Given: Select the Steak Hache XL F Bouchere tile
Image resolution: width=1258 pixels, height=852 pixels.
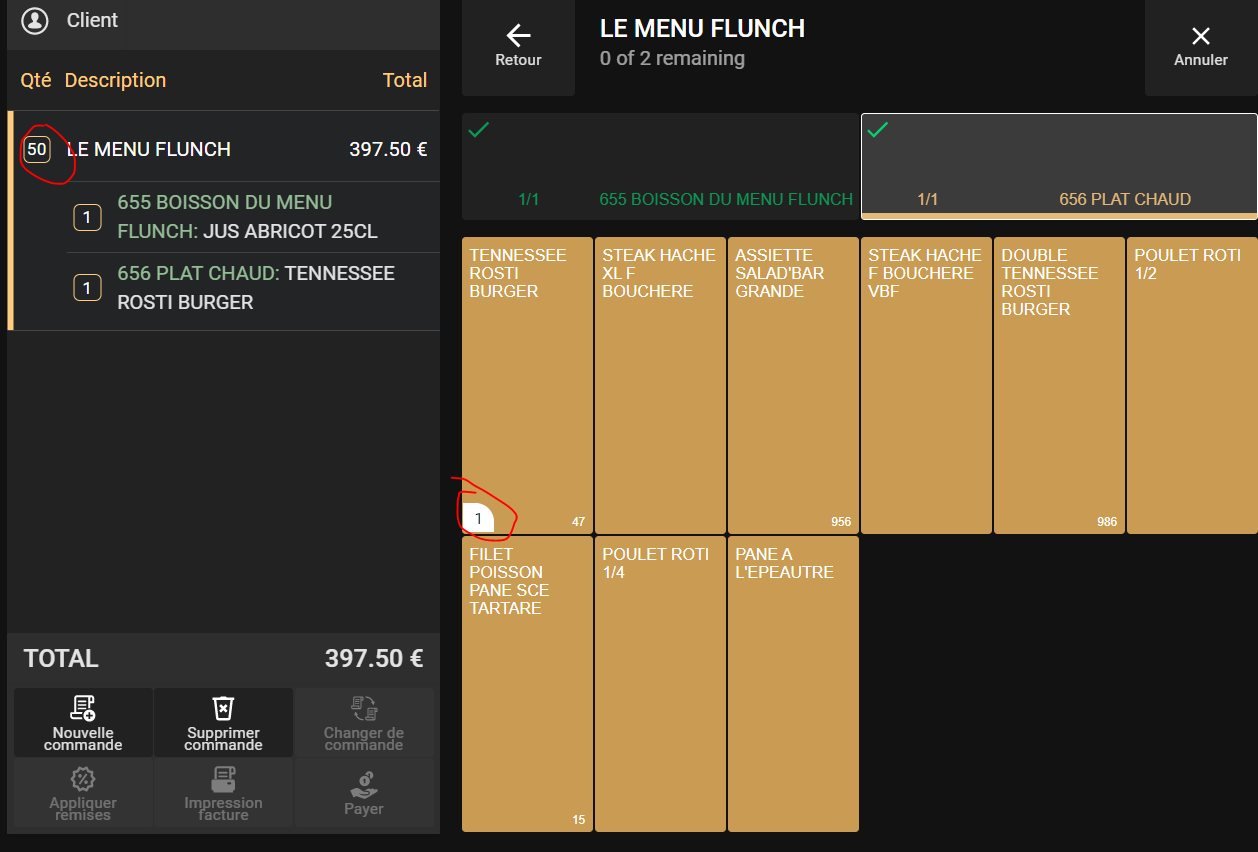Looking at the screenshot, I should [x=660, y=385].
